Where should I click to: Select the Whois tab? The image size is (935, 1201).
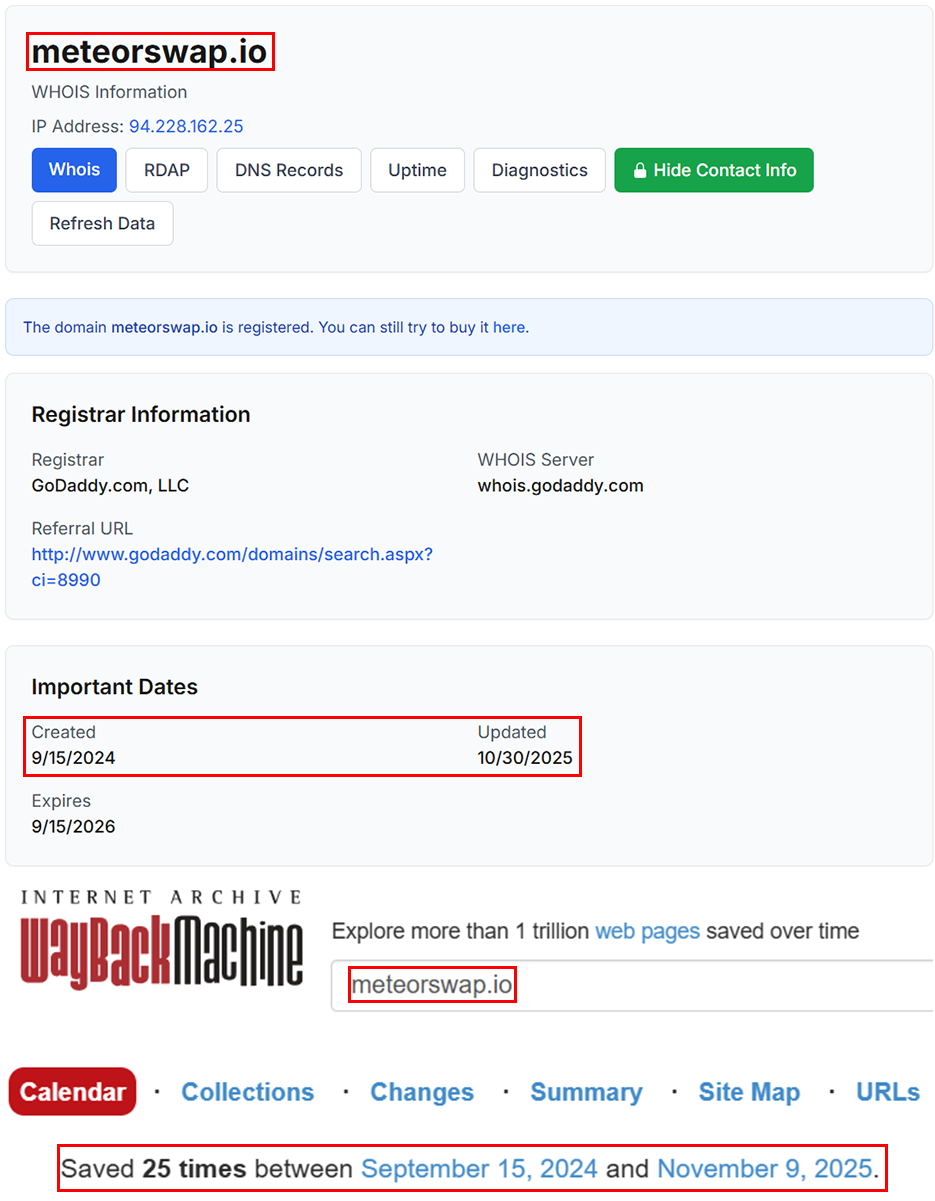point(73,170)
